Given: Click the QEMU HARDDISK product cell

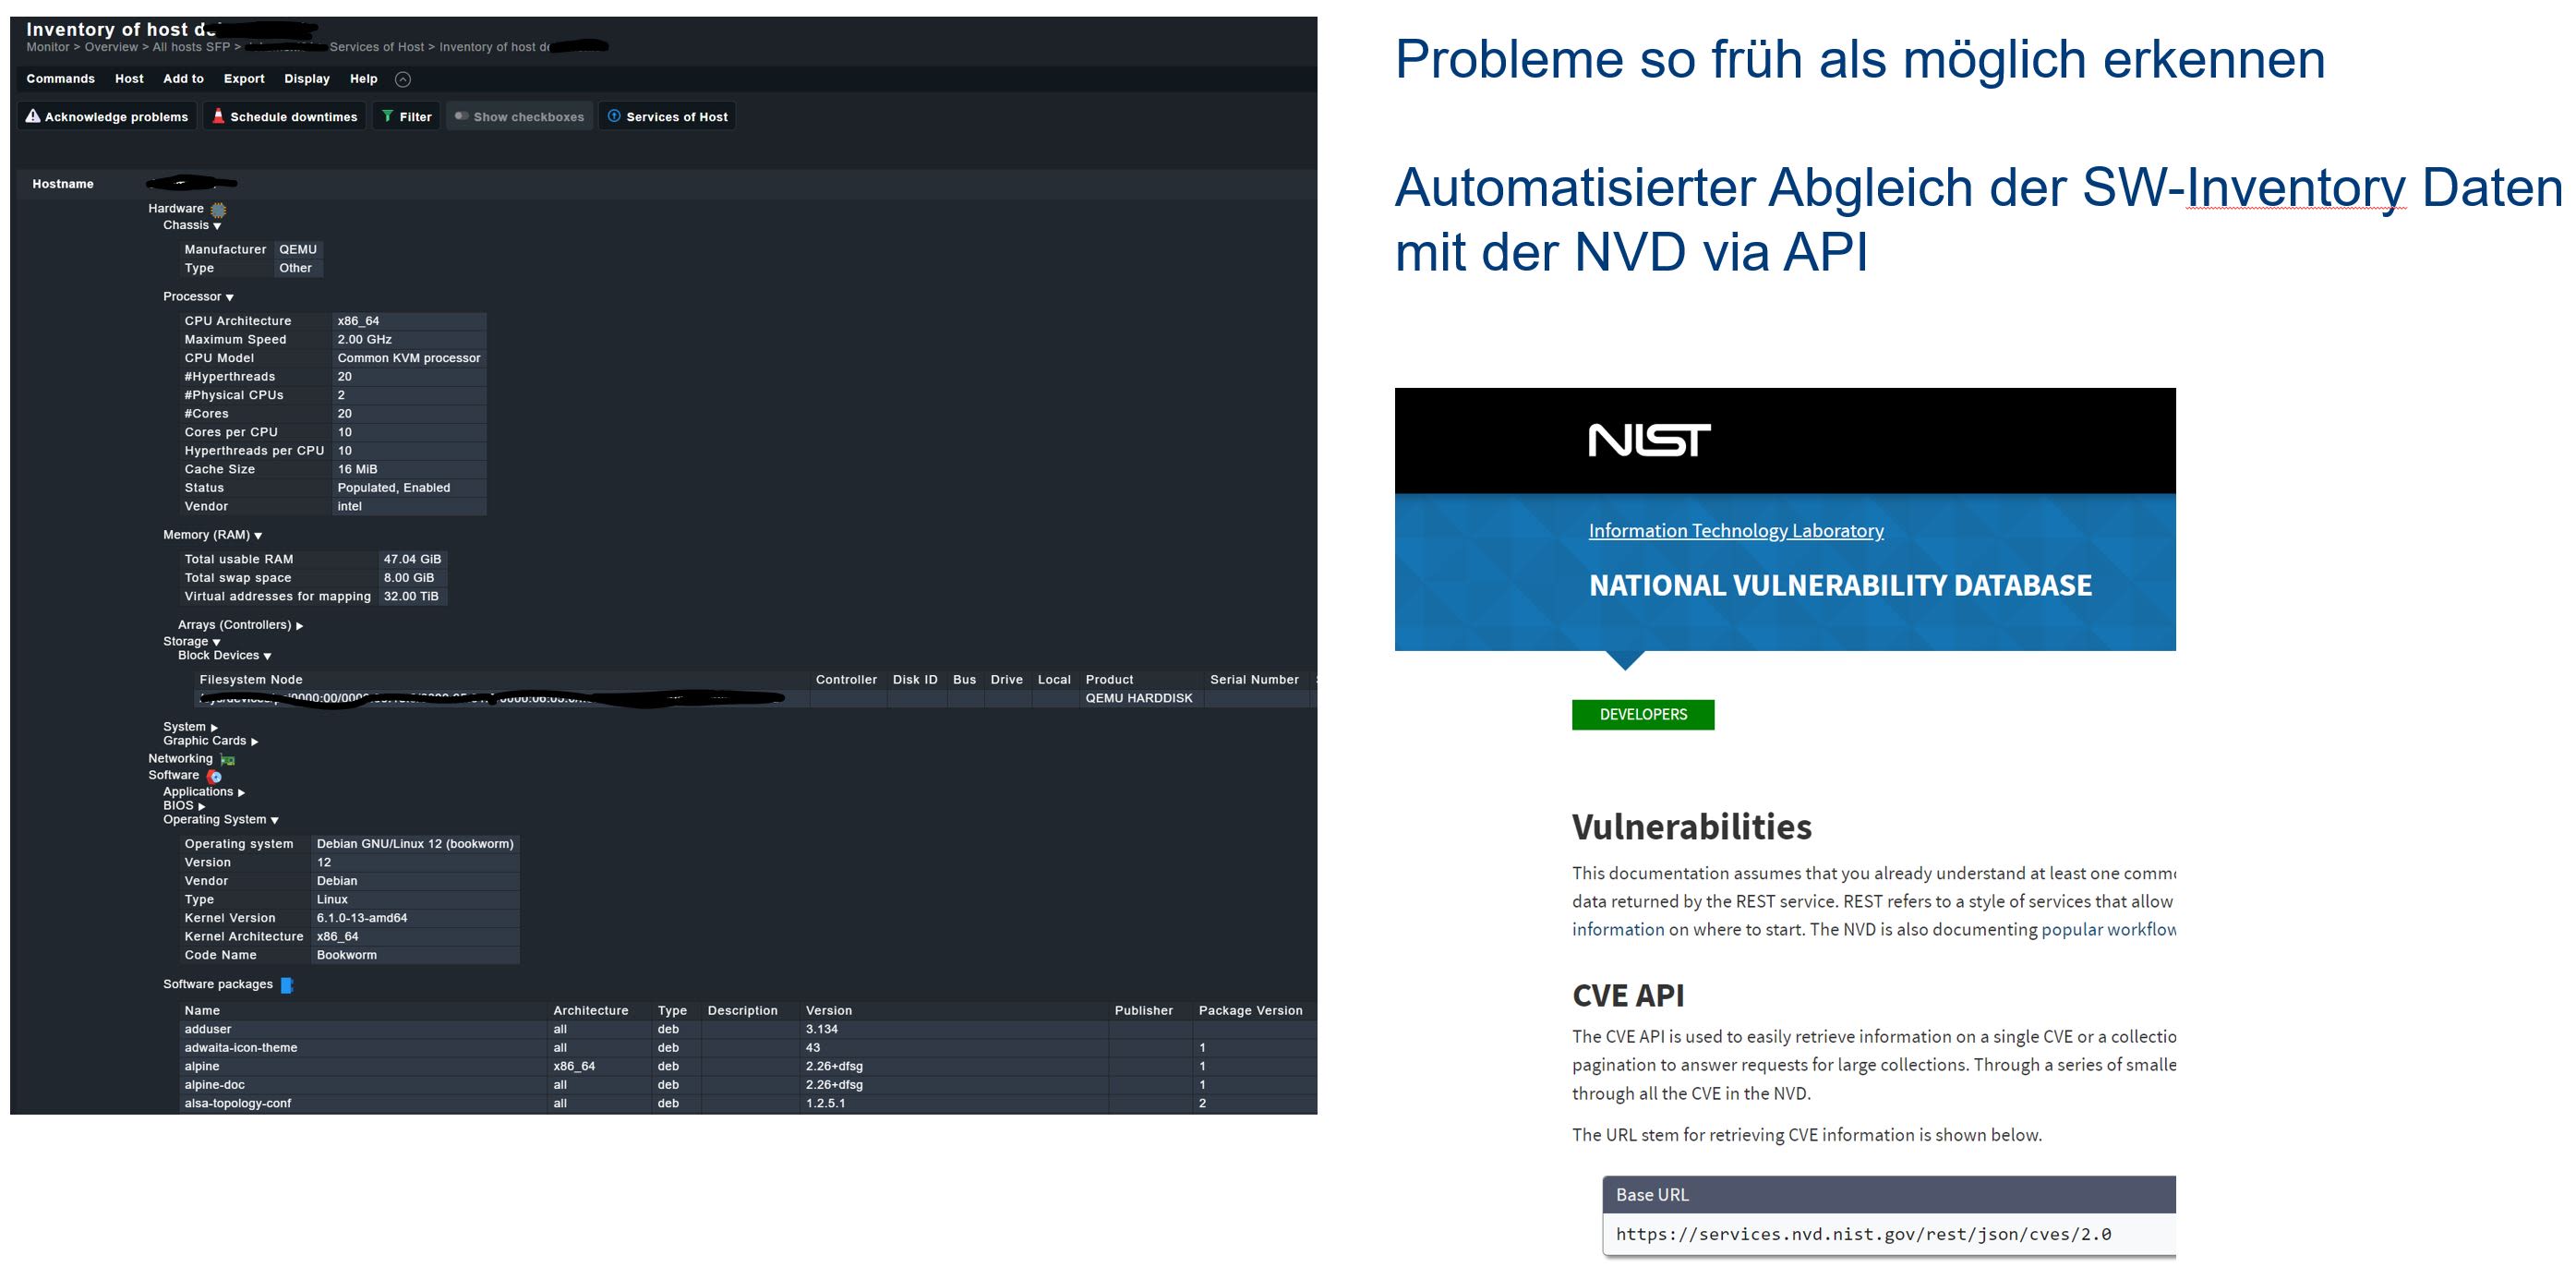Looking at the screenshot, I should tap(1139, 699).
